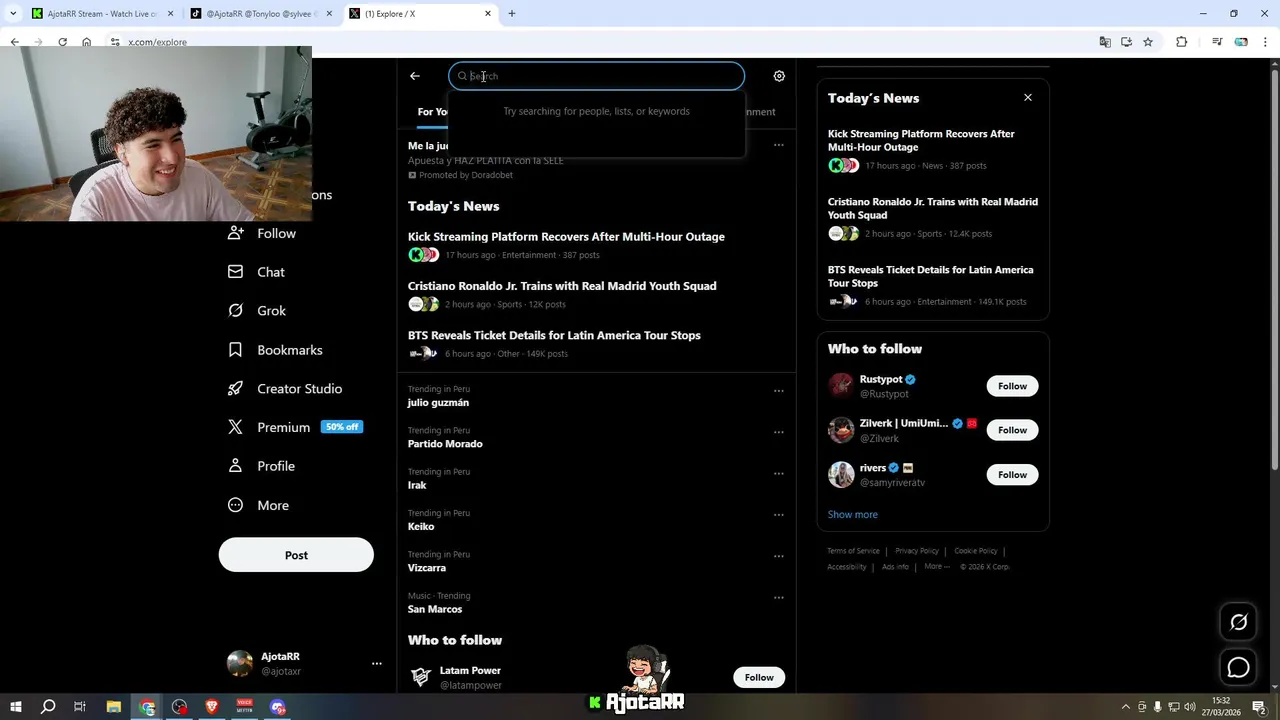The width and height of the screenshot is (1280, 720).
Task: Open Kick Streaming story in Today's News side panel
Action: pos(921,140)
